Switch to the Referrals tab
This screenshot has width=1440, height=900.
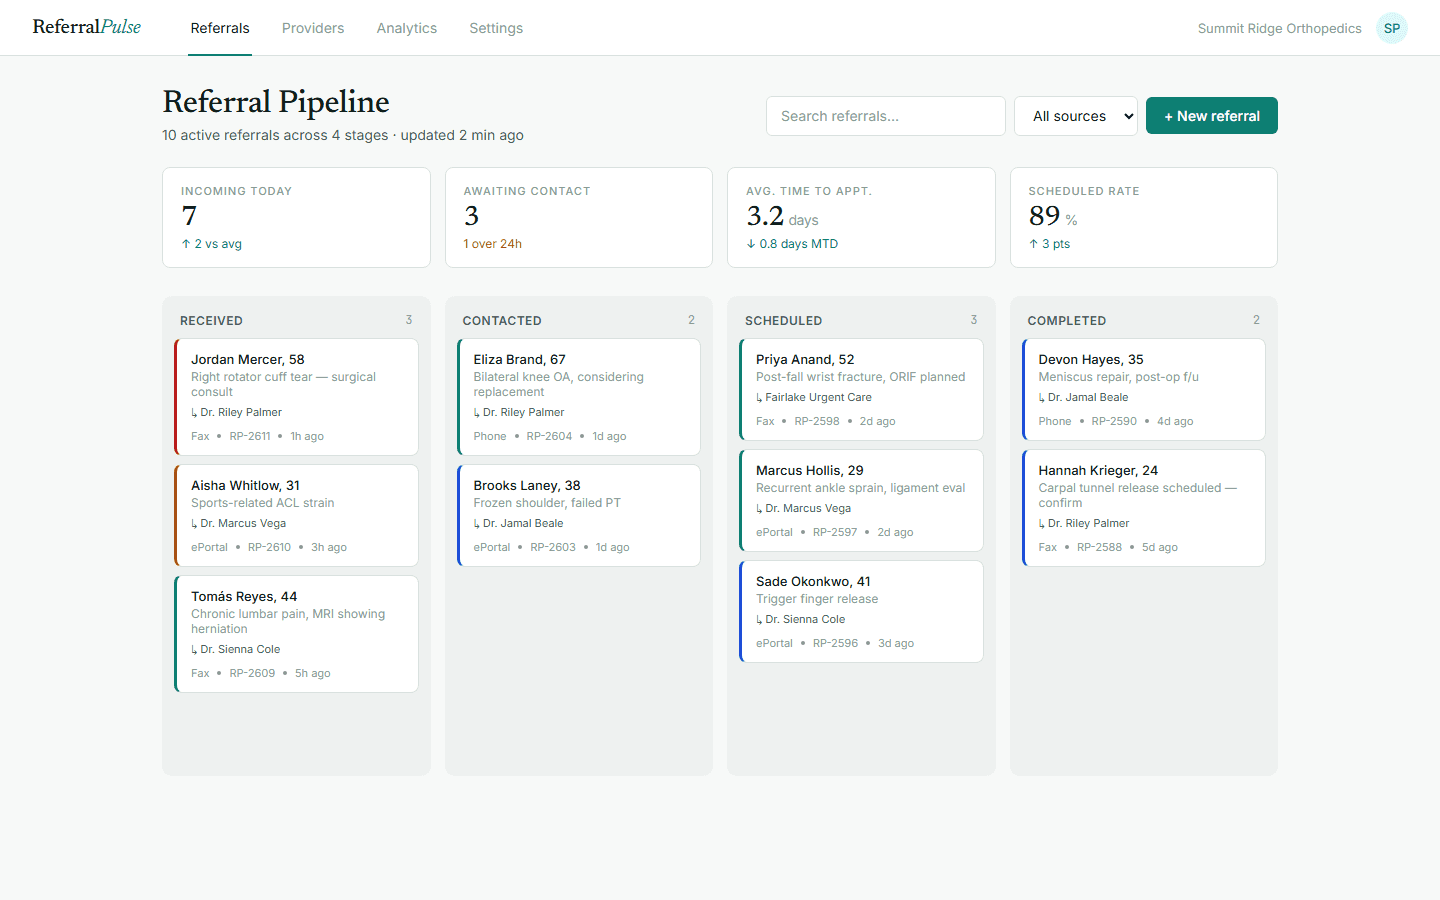click(220, 28)
